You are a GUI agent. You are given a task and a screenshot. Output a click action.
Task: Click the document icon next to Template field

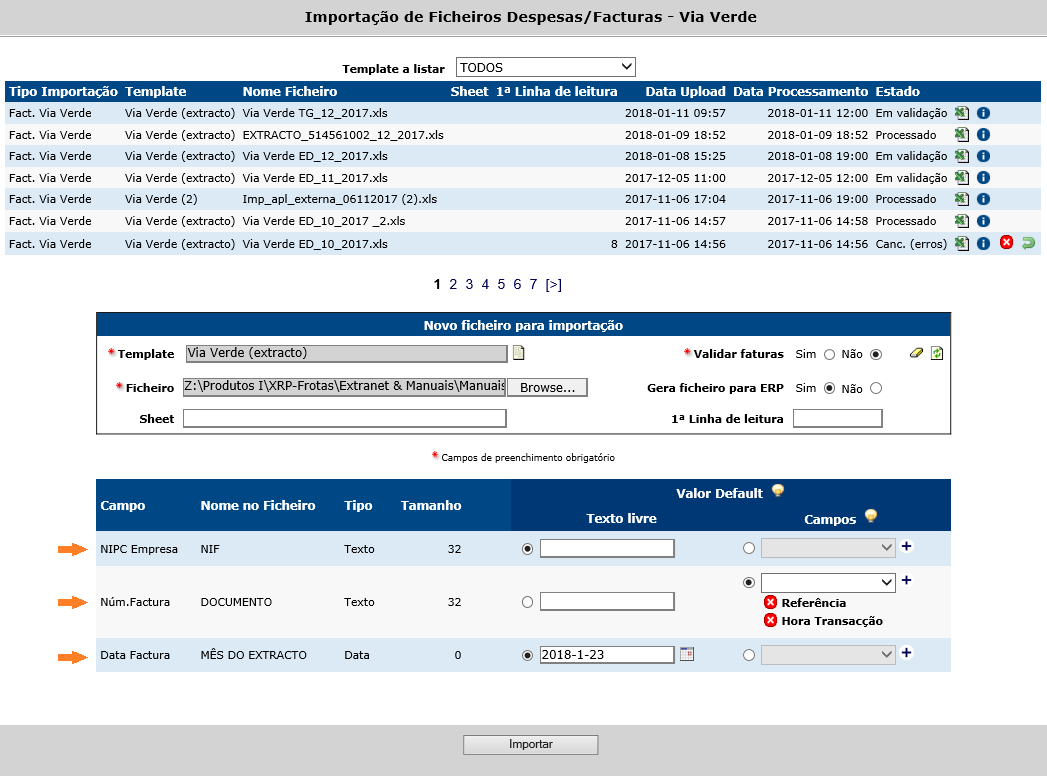[x=518, y=353]
